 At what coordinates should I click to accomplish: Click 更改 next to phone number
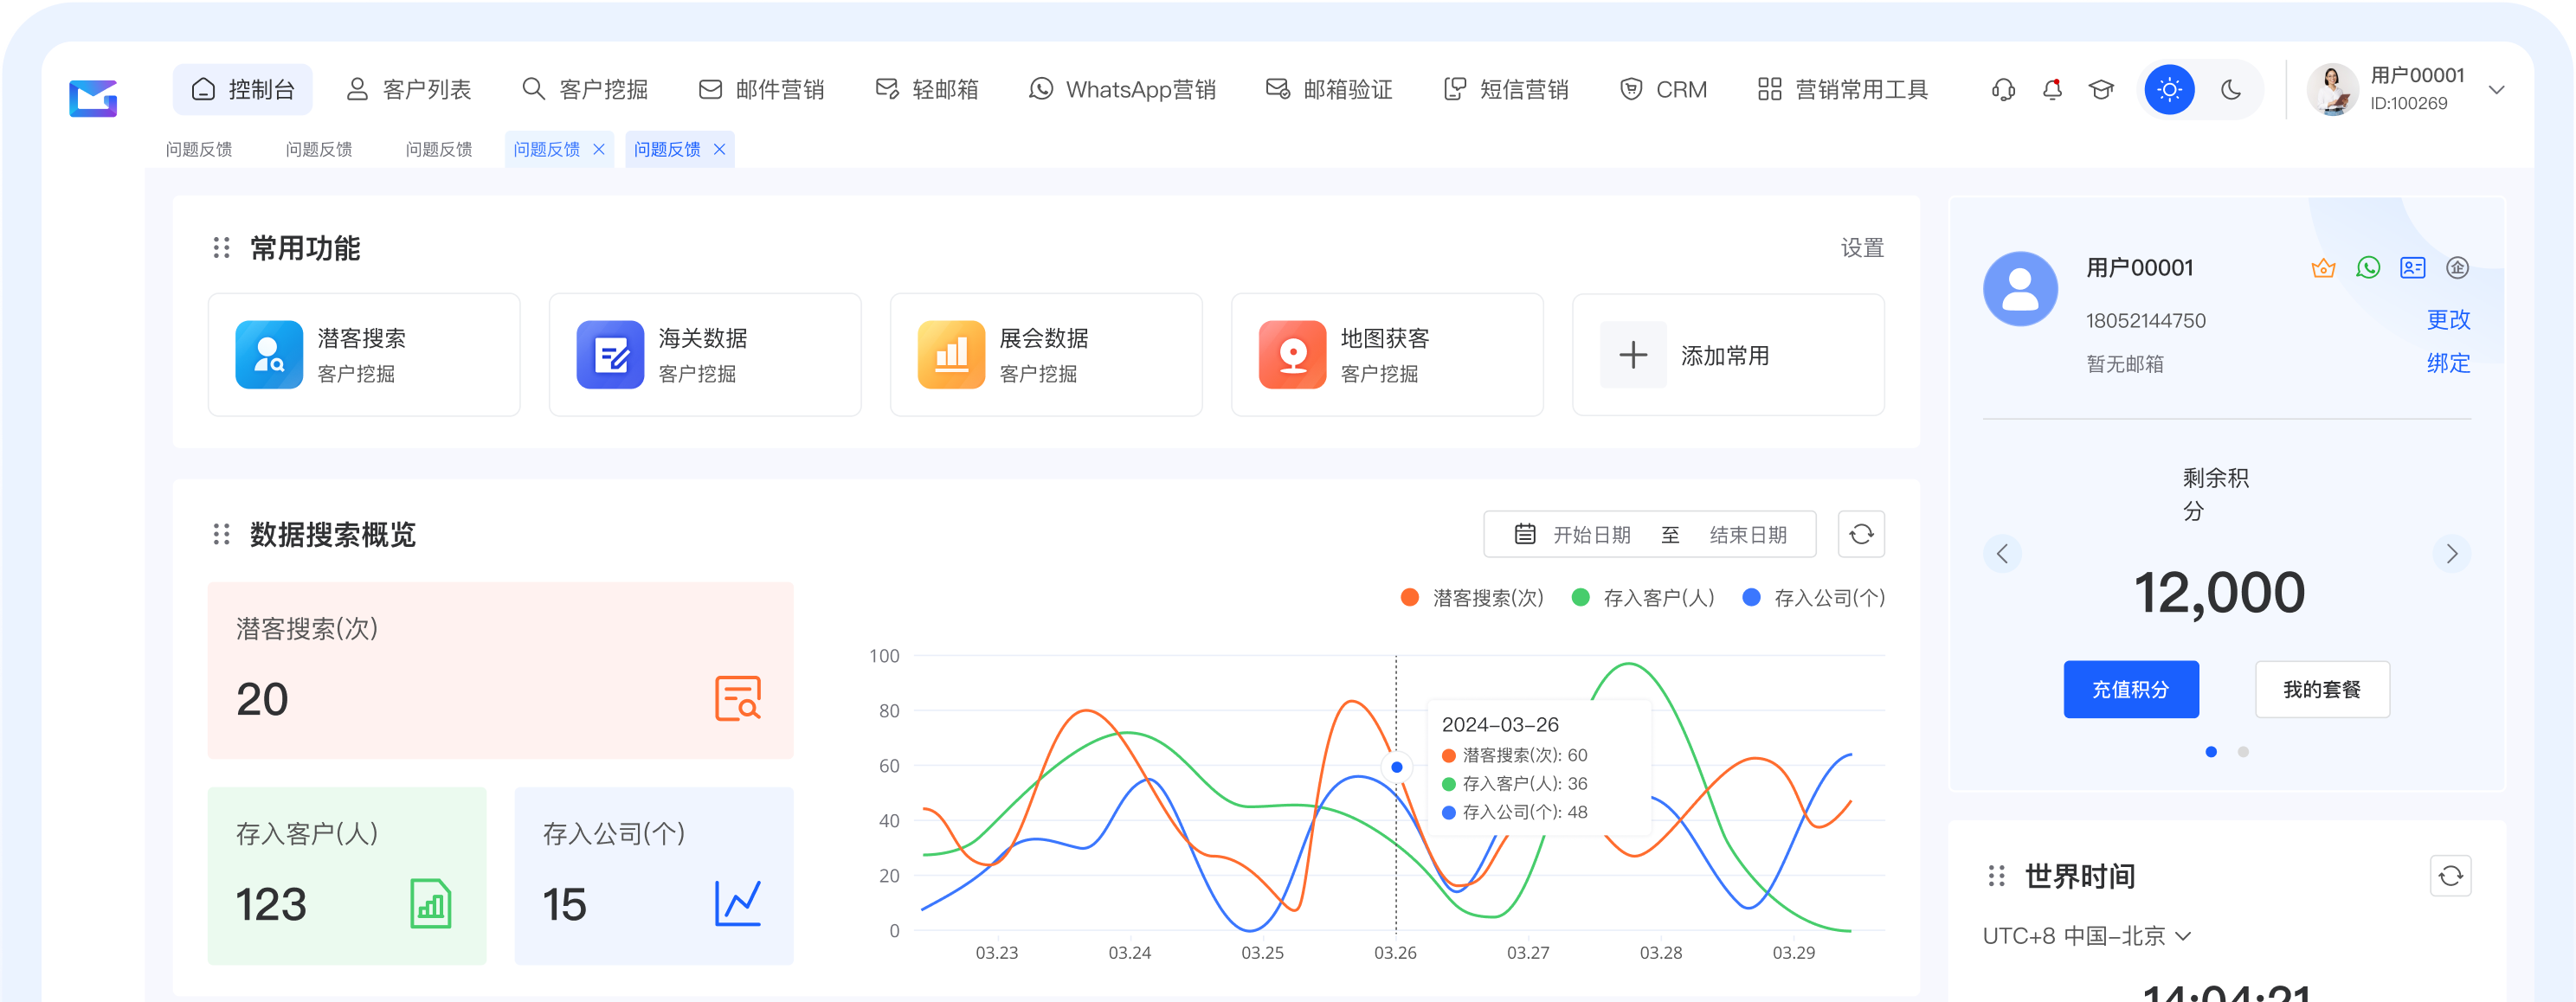point(2448,320)
